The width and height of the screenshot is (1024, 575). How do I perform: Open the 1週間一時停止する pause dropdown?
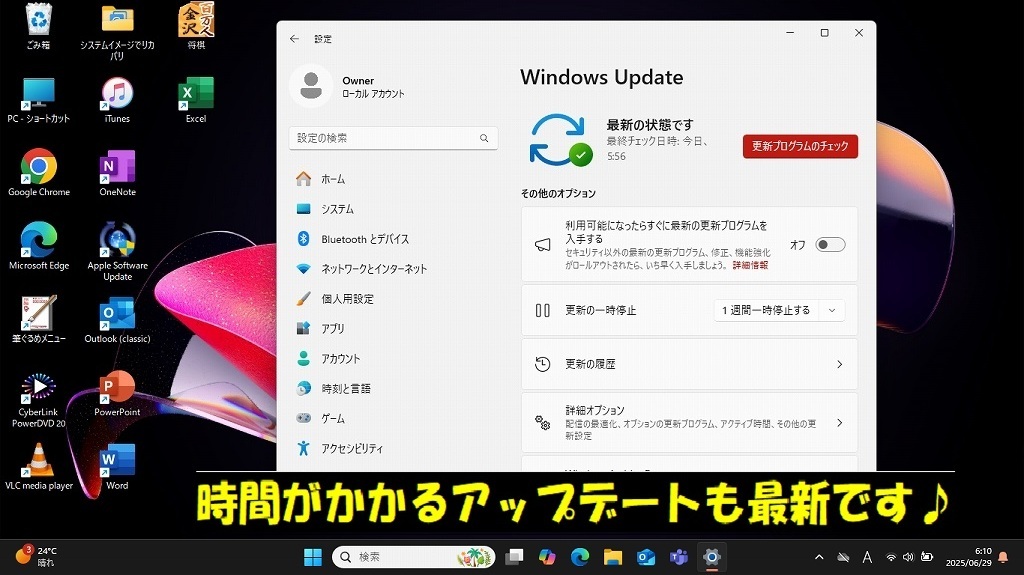(779, 310)
